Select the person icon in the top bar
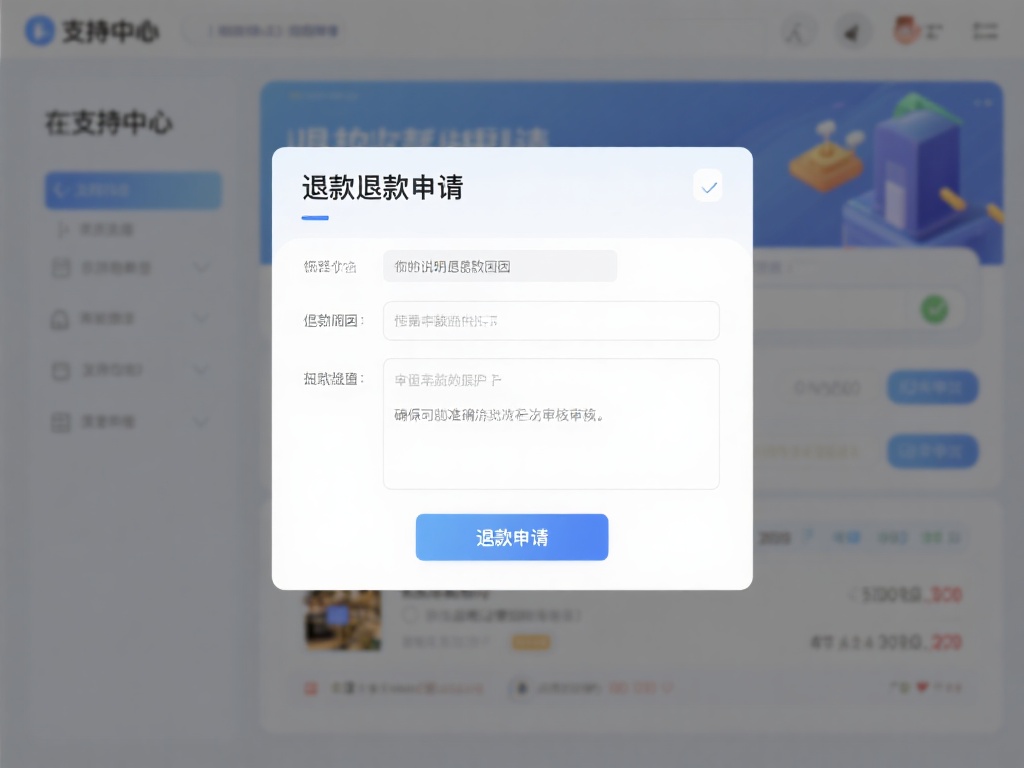The height and width of the screenshot is (768, 1024). (797, 32)
